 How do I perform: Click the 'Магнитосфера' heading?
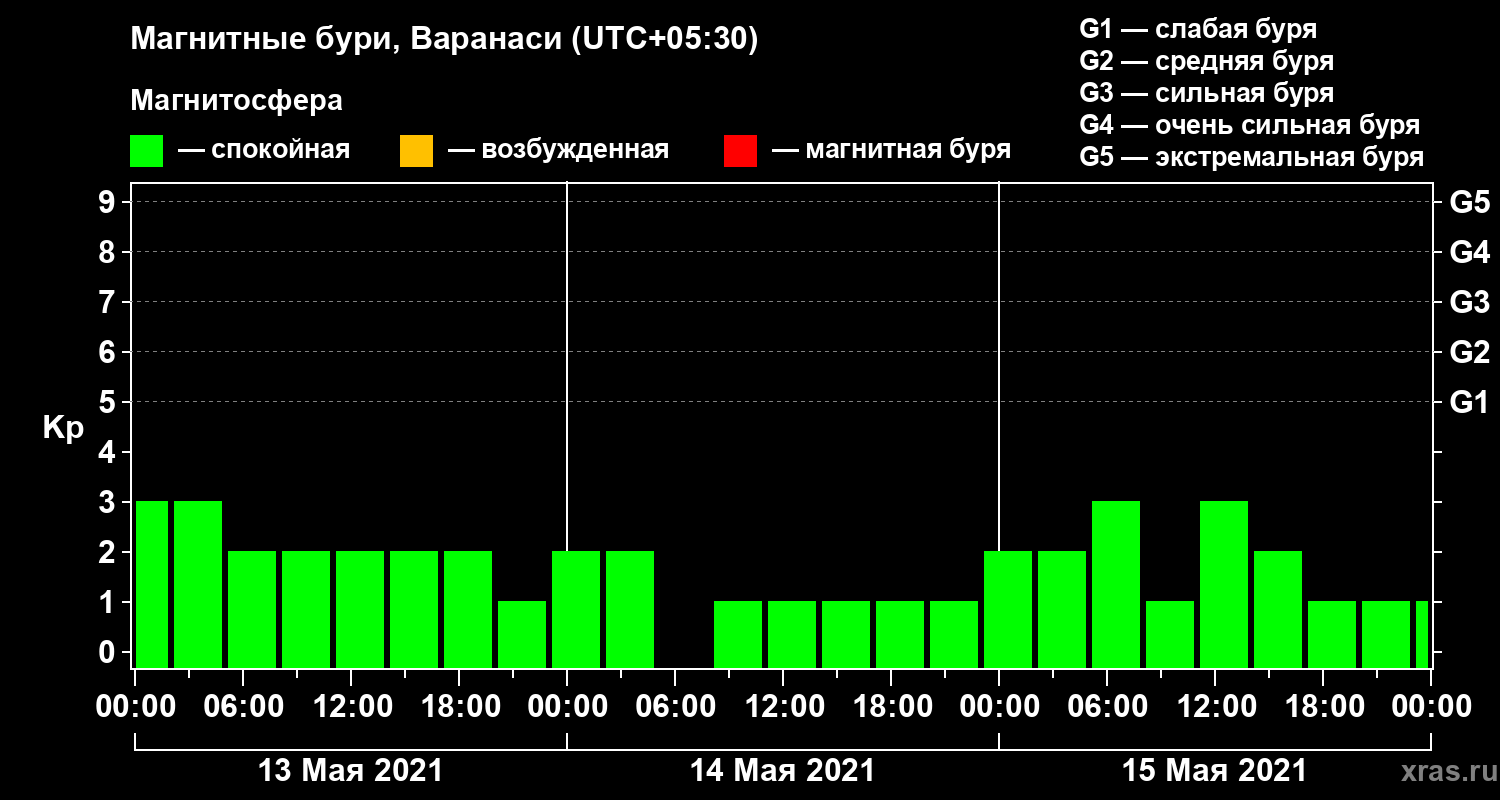tap(236, 101)
